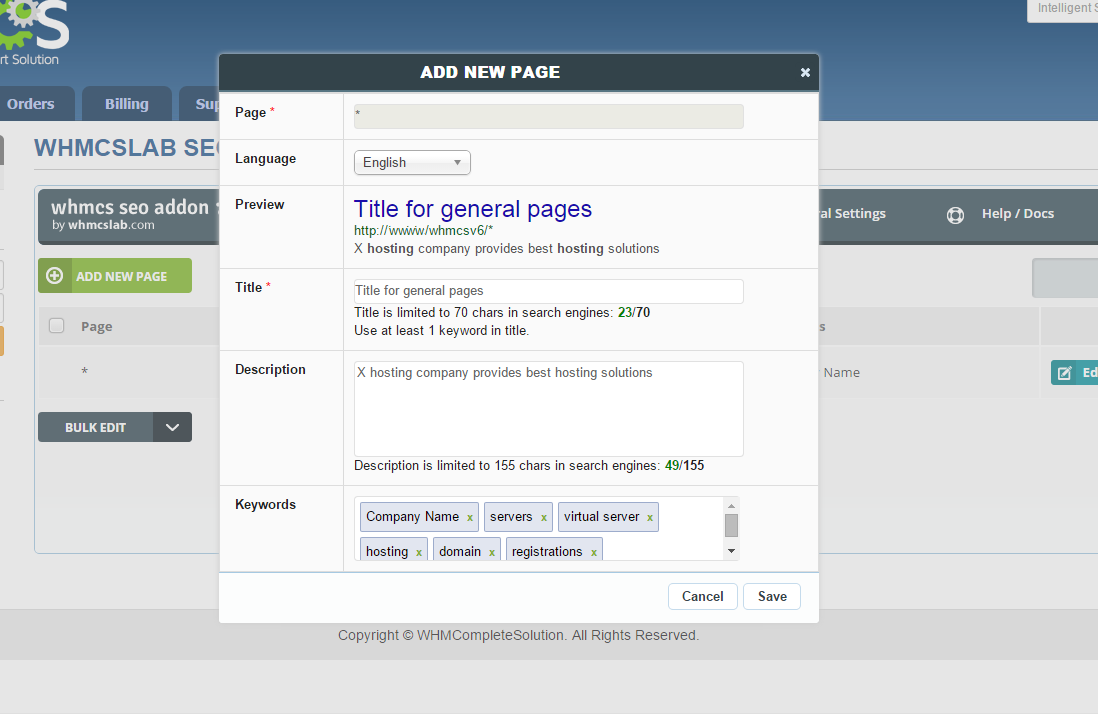The image size is (1098, 714).
Task: Click the whmcslab.com addon banner text
Action: coord(104,225)
